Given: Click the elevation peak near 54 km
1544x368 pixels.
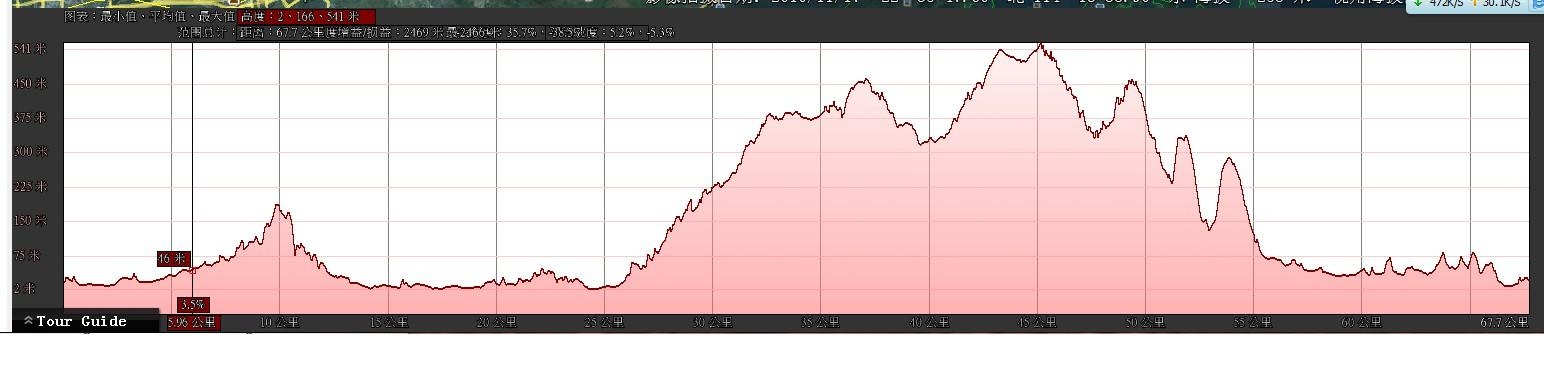Looking at the screenshot, I should click(x=1228, y=160).
